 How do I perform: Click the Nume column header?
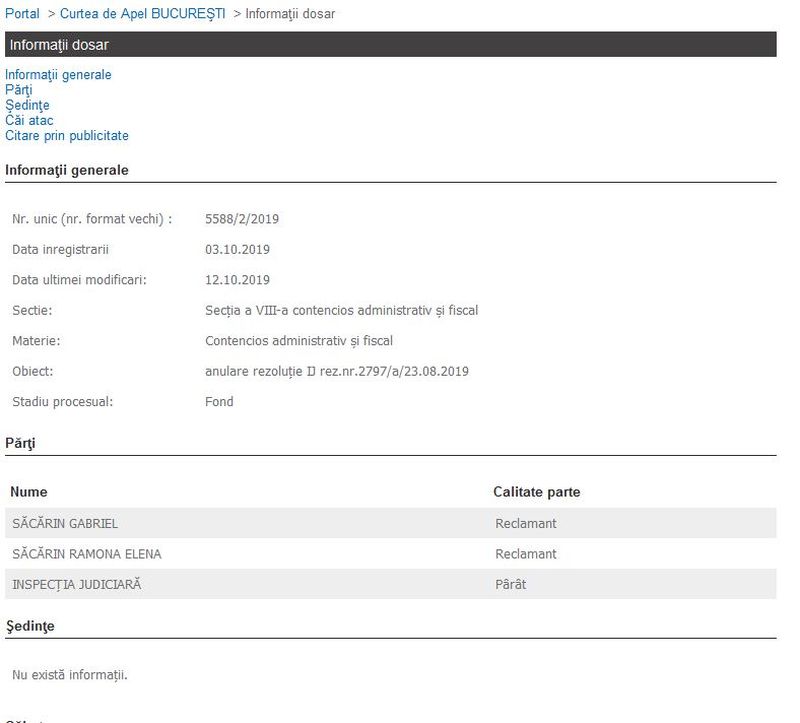29,492
